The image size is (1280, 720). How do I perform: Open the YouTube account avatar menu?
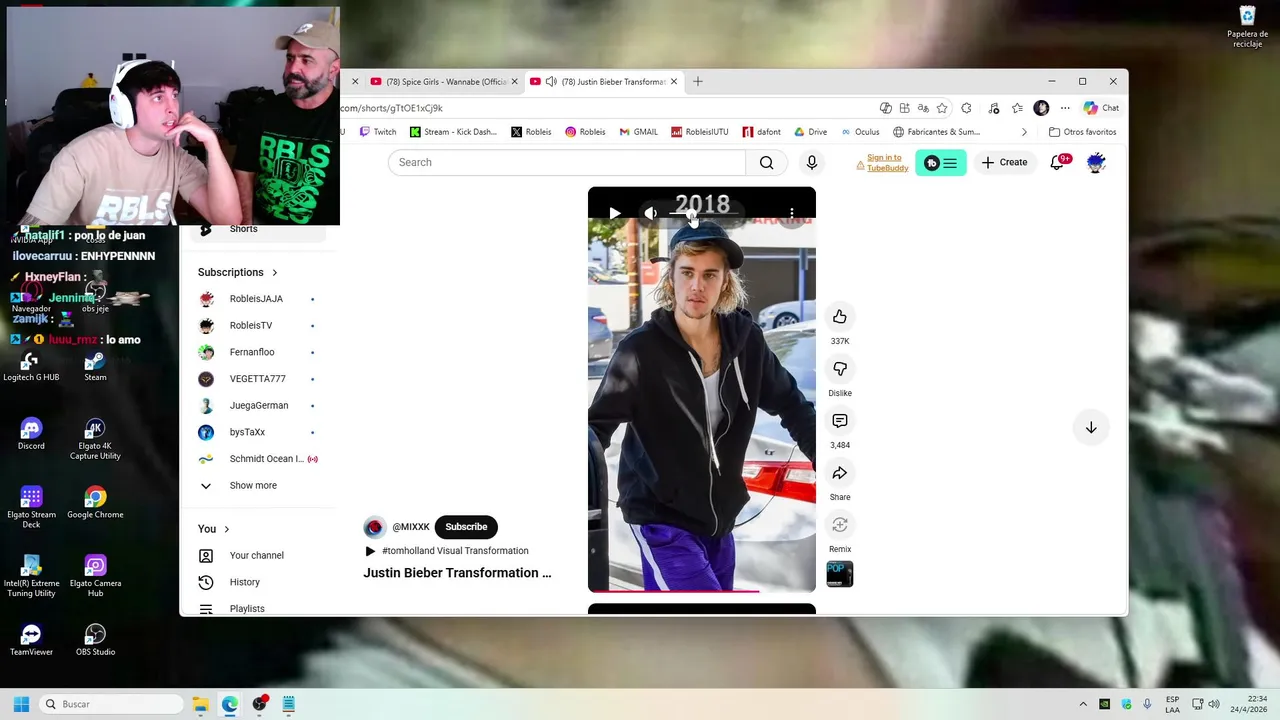[1096, 162]
